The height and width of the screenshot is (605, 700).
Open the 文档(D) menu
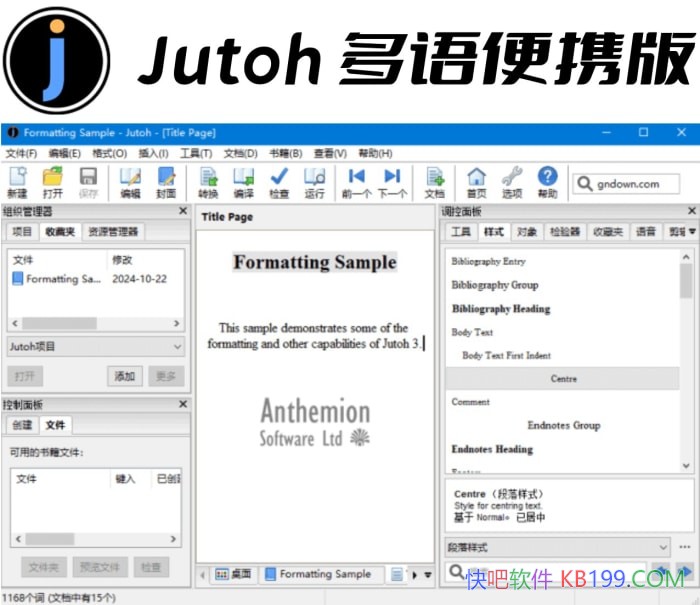click(241, 154)
